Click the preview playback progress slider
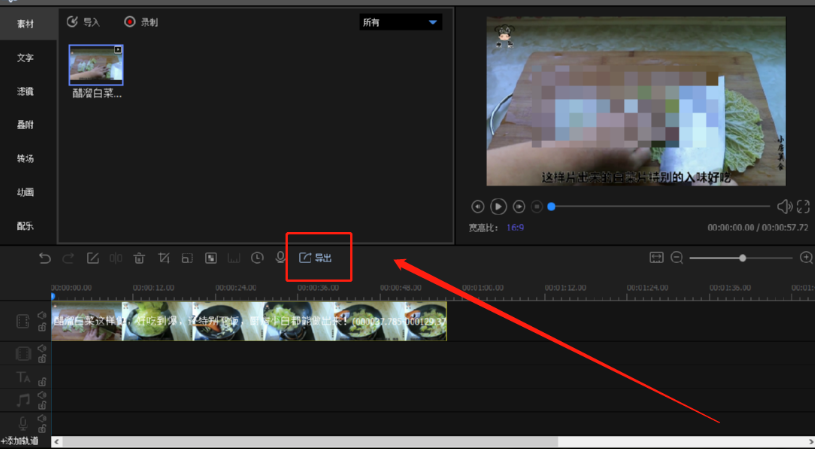 (x=660, y=206)
